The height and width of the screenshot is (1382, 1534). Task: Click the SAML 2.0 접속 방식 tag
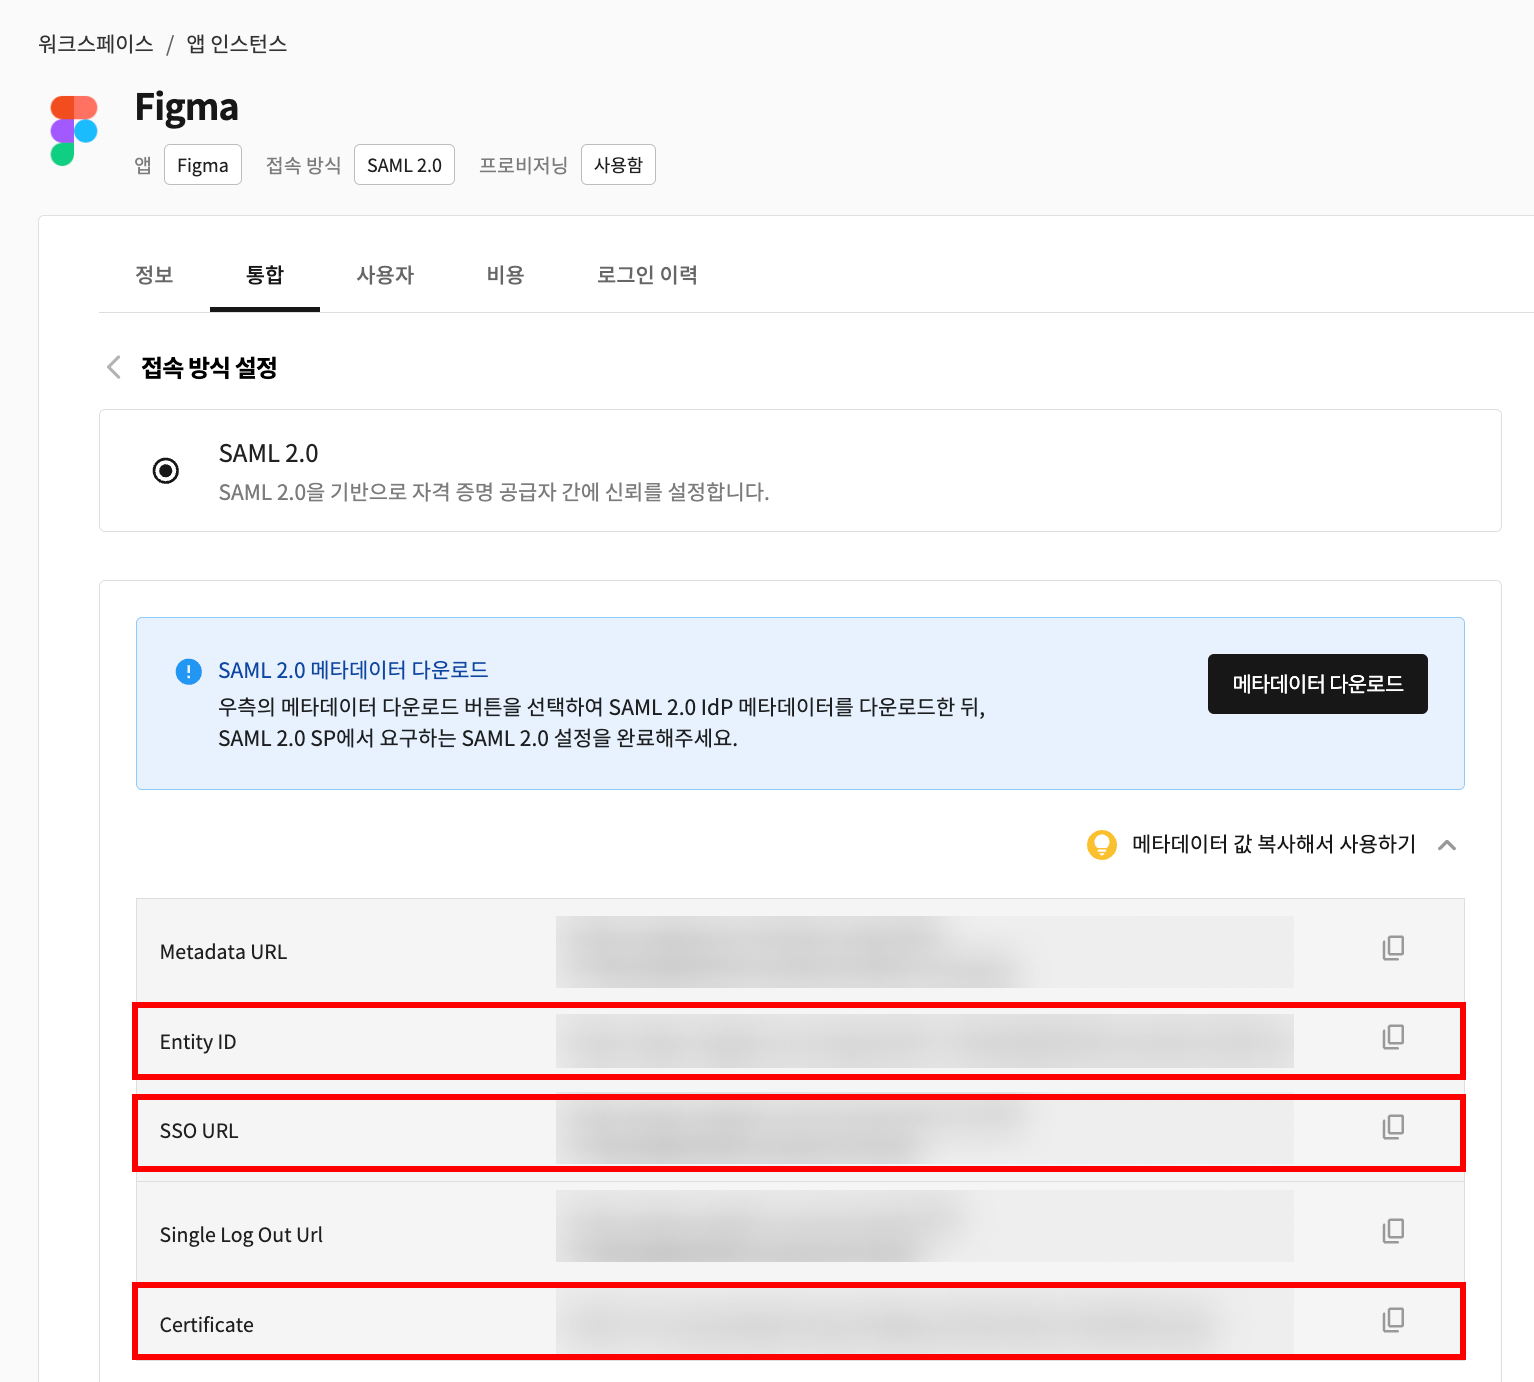pyautogui.click(x=404, y=165)
